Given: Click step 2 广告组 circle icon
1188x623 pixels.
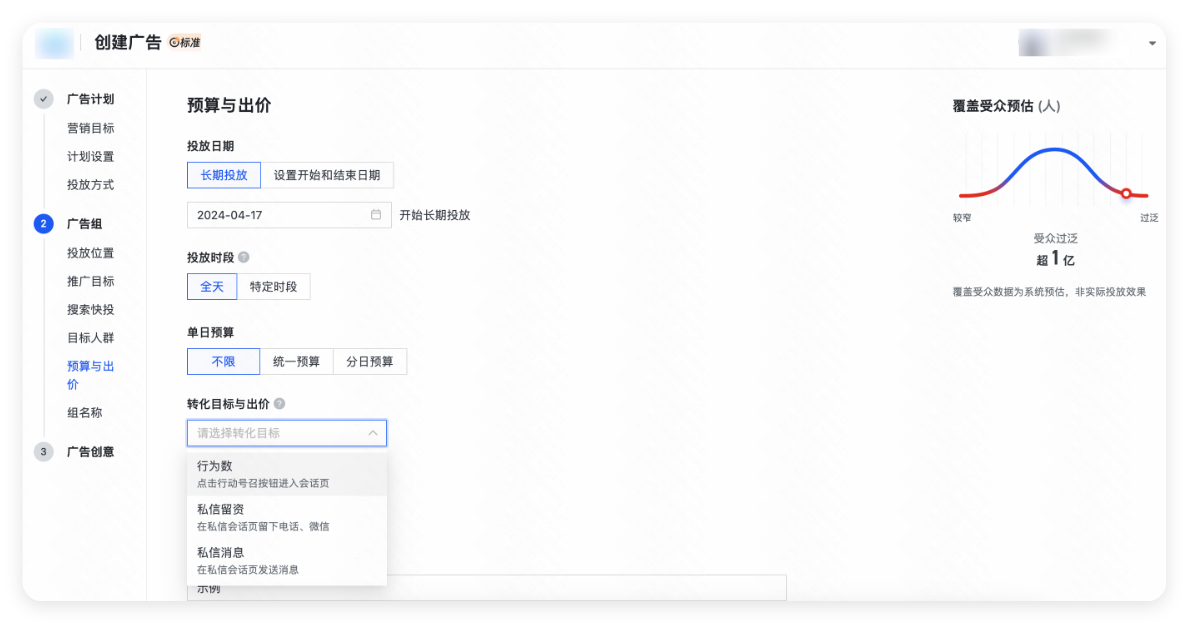Looking at the screenshot, I should (x=43, y=224).
